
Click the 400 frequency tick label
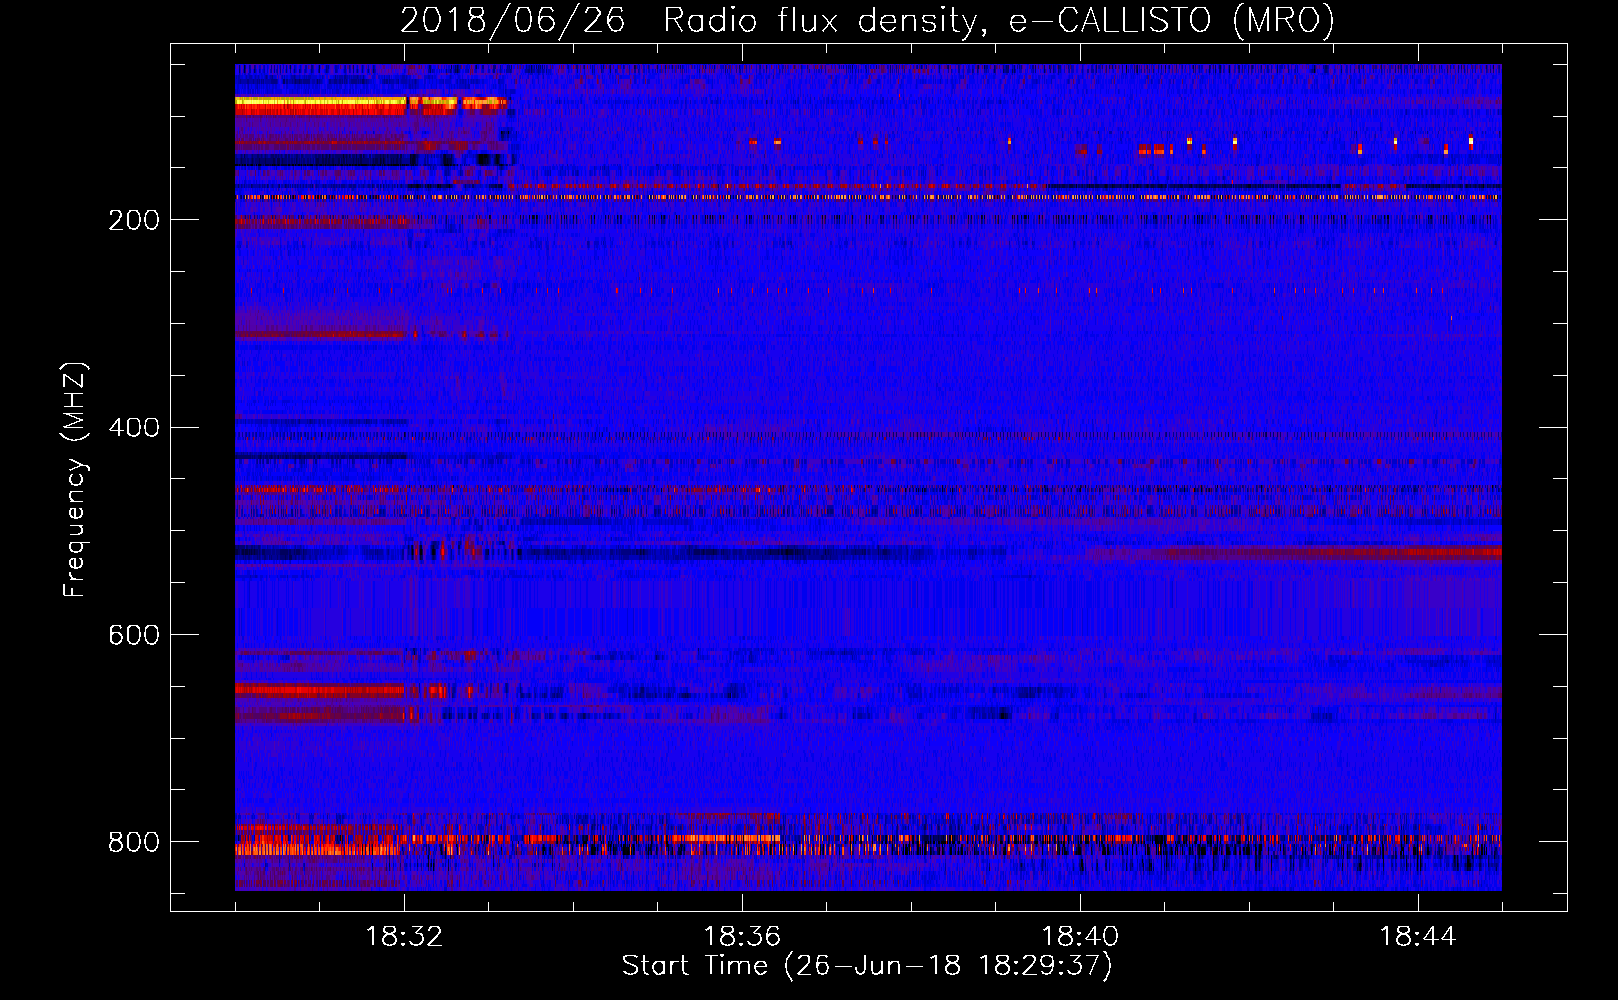134,428
